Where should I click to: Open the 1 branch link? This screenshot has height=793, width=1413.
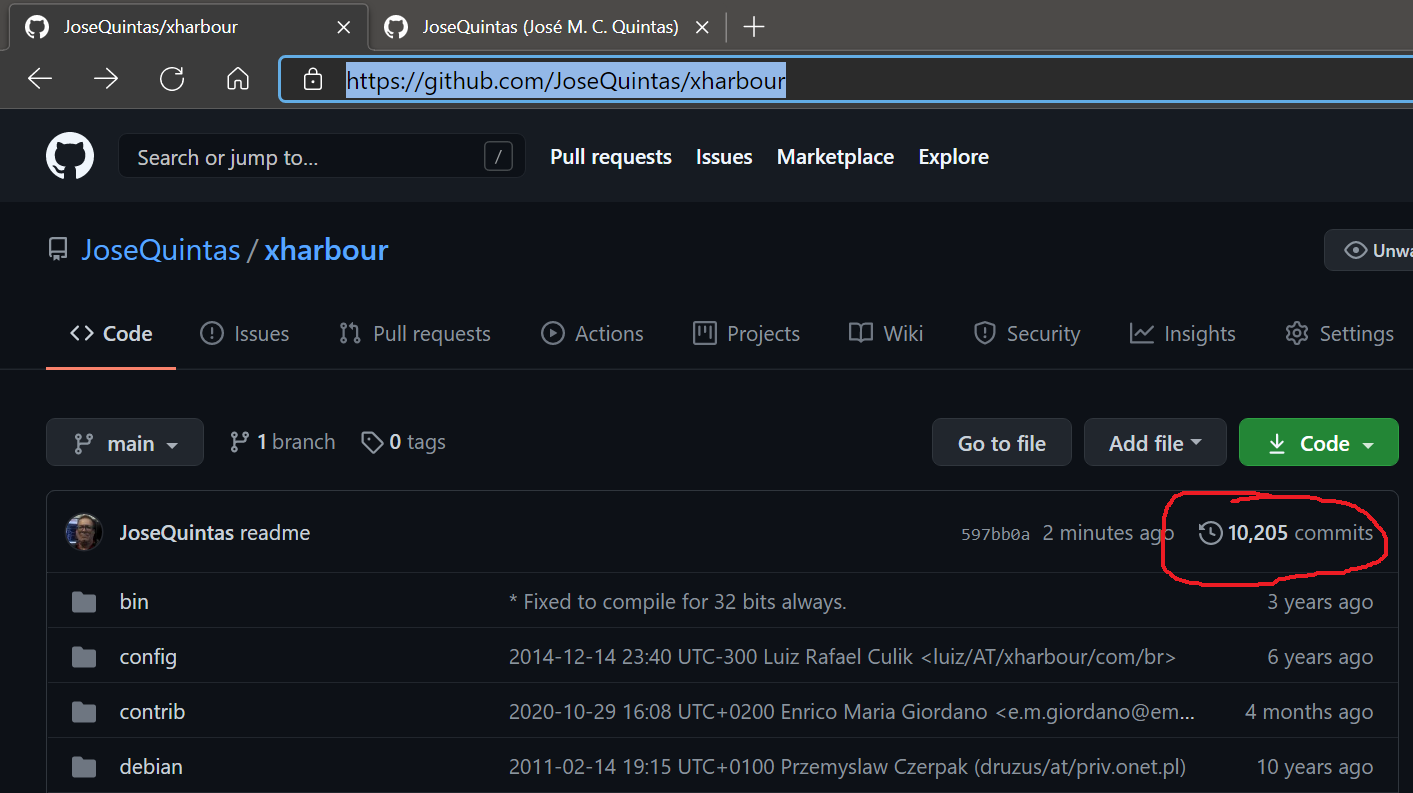click(x=283, y=442)
